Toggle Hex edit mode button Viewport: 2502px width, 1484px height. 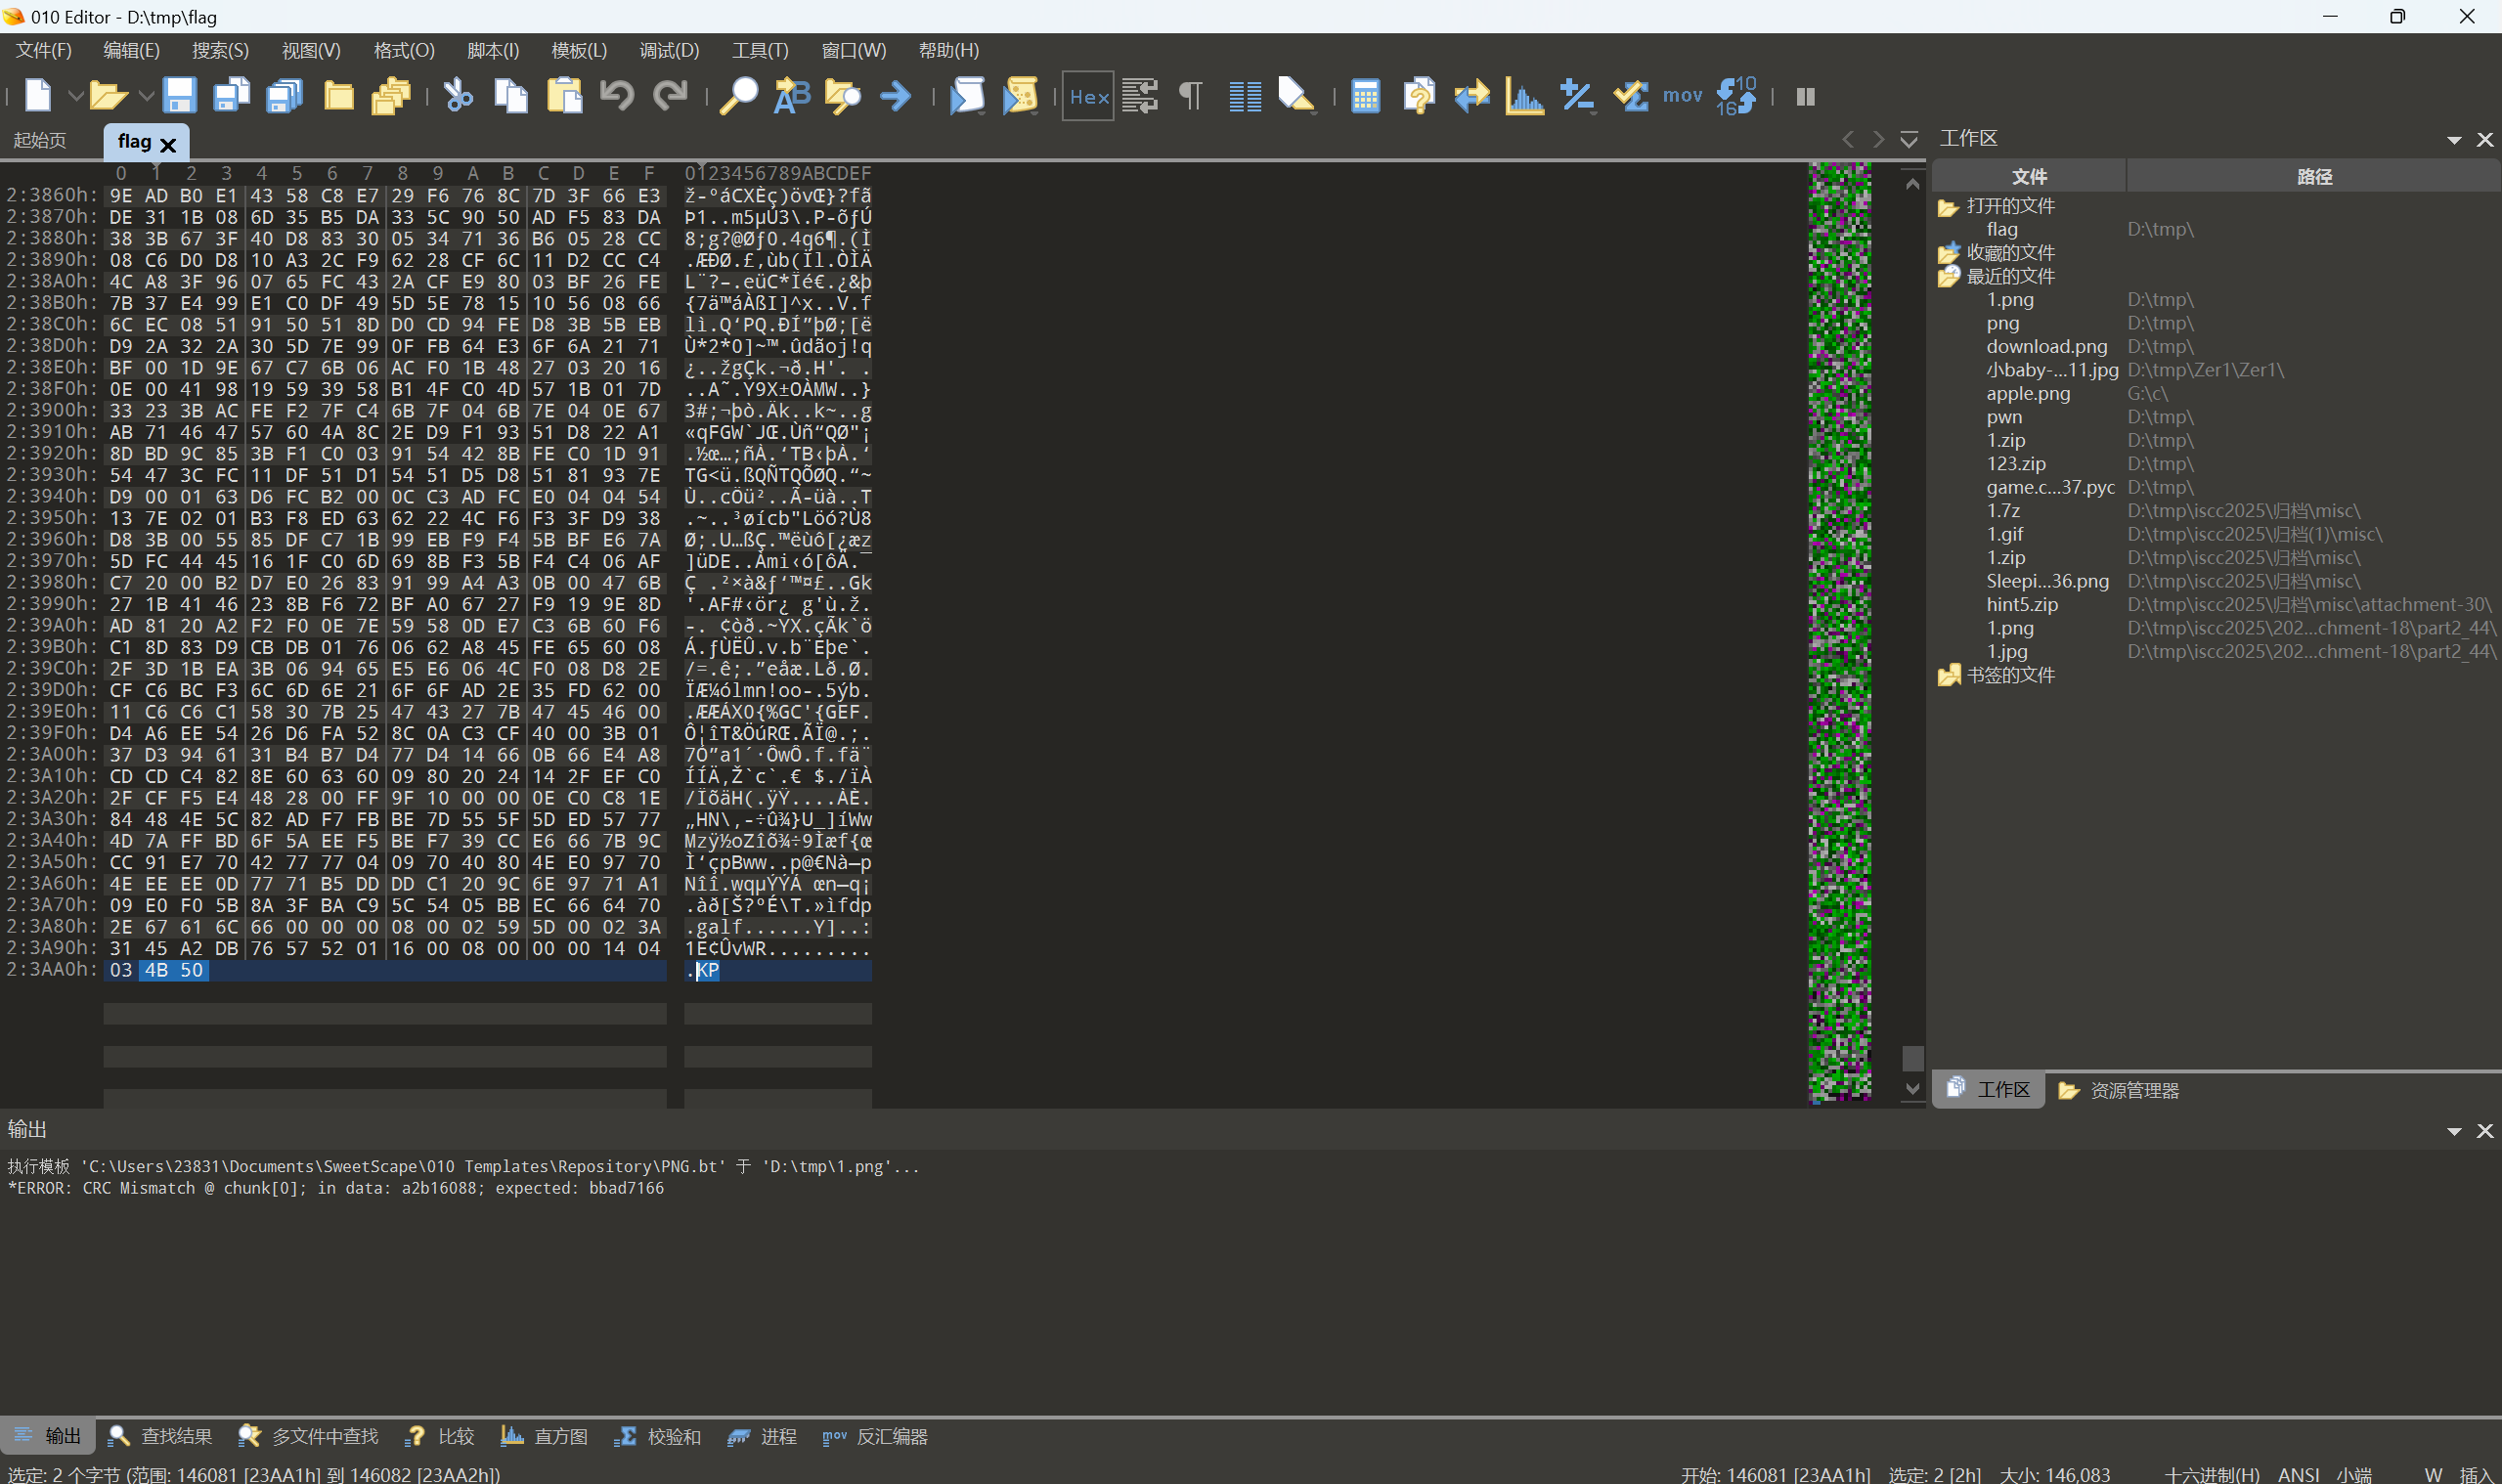(1088, 96)
